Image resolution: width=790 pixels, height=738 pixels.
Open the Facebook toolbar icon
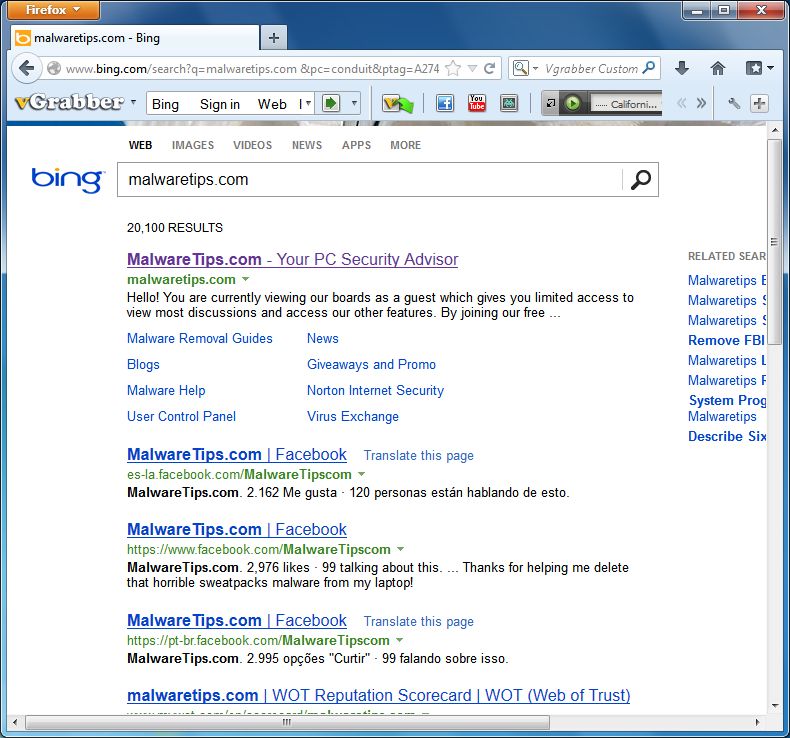point(445,104)
